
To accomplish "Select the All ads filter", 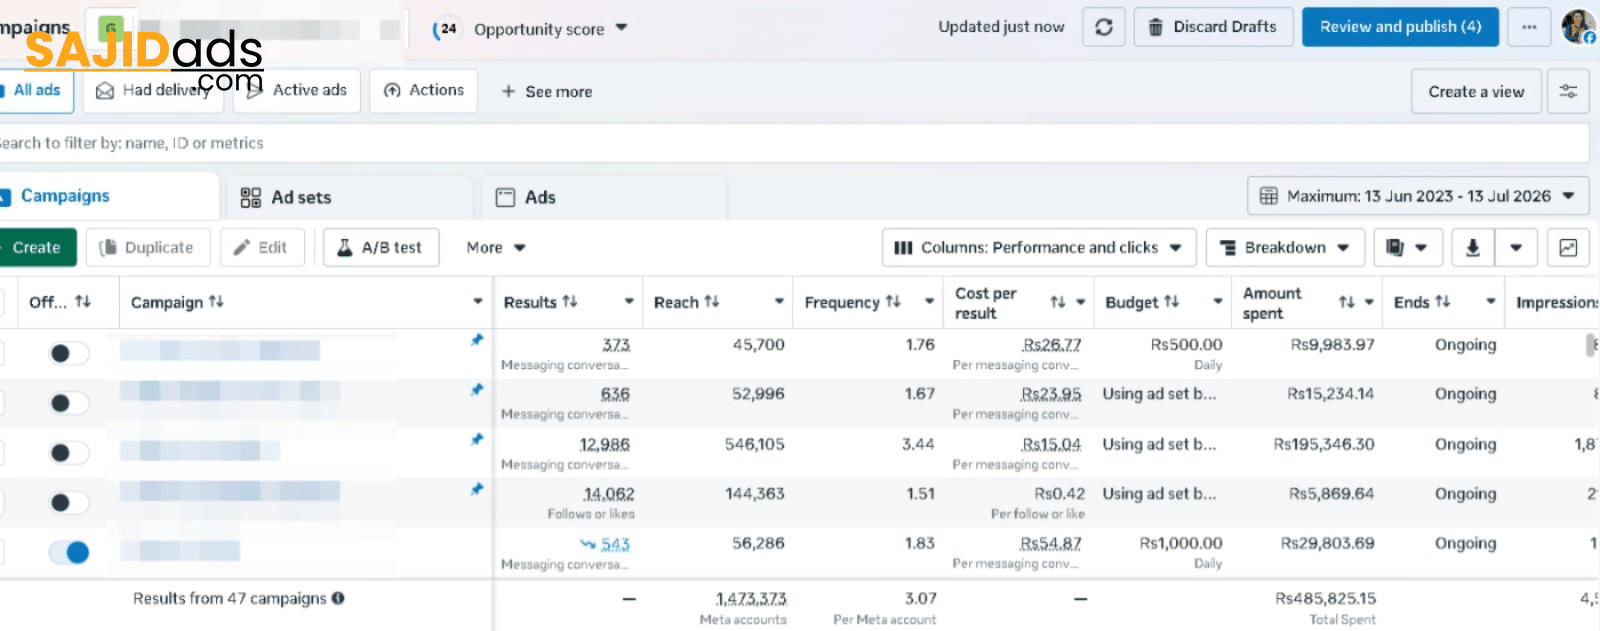I will (x=35, y=90).
